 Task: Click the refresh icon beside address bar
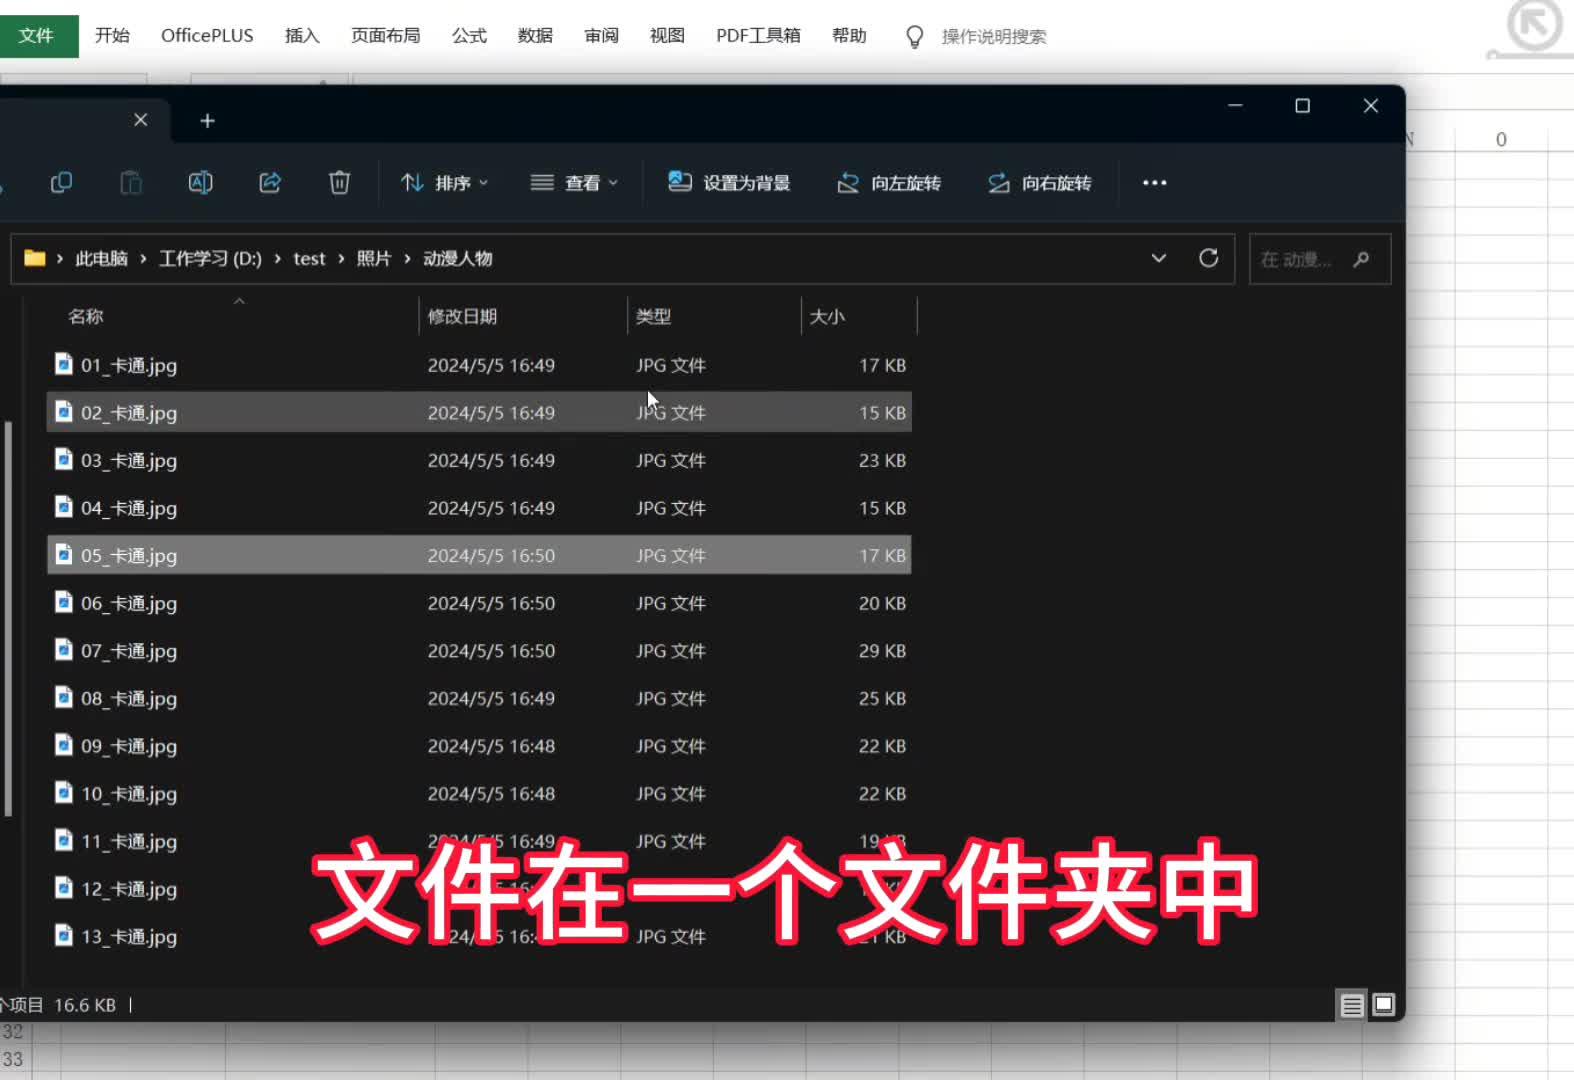pyautogui.click(x=1209, y=259)
